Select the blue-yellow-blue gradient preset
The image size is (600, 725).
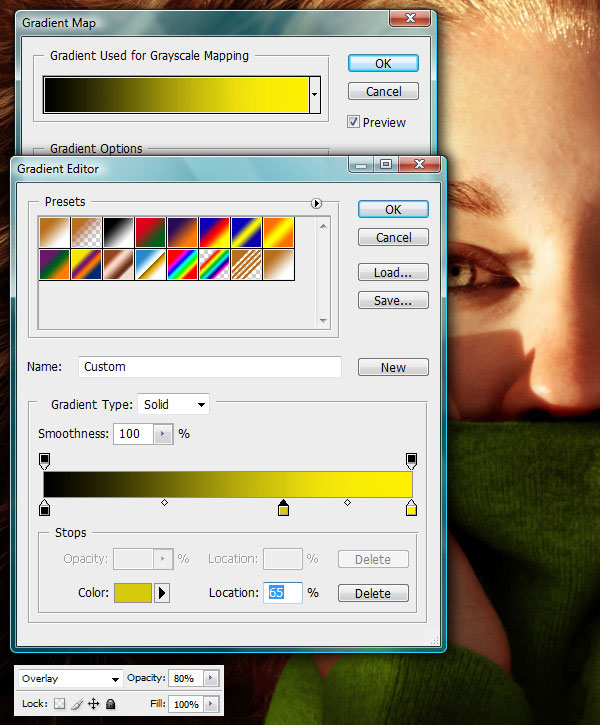tap(246, 233)
